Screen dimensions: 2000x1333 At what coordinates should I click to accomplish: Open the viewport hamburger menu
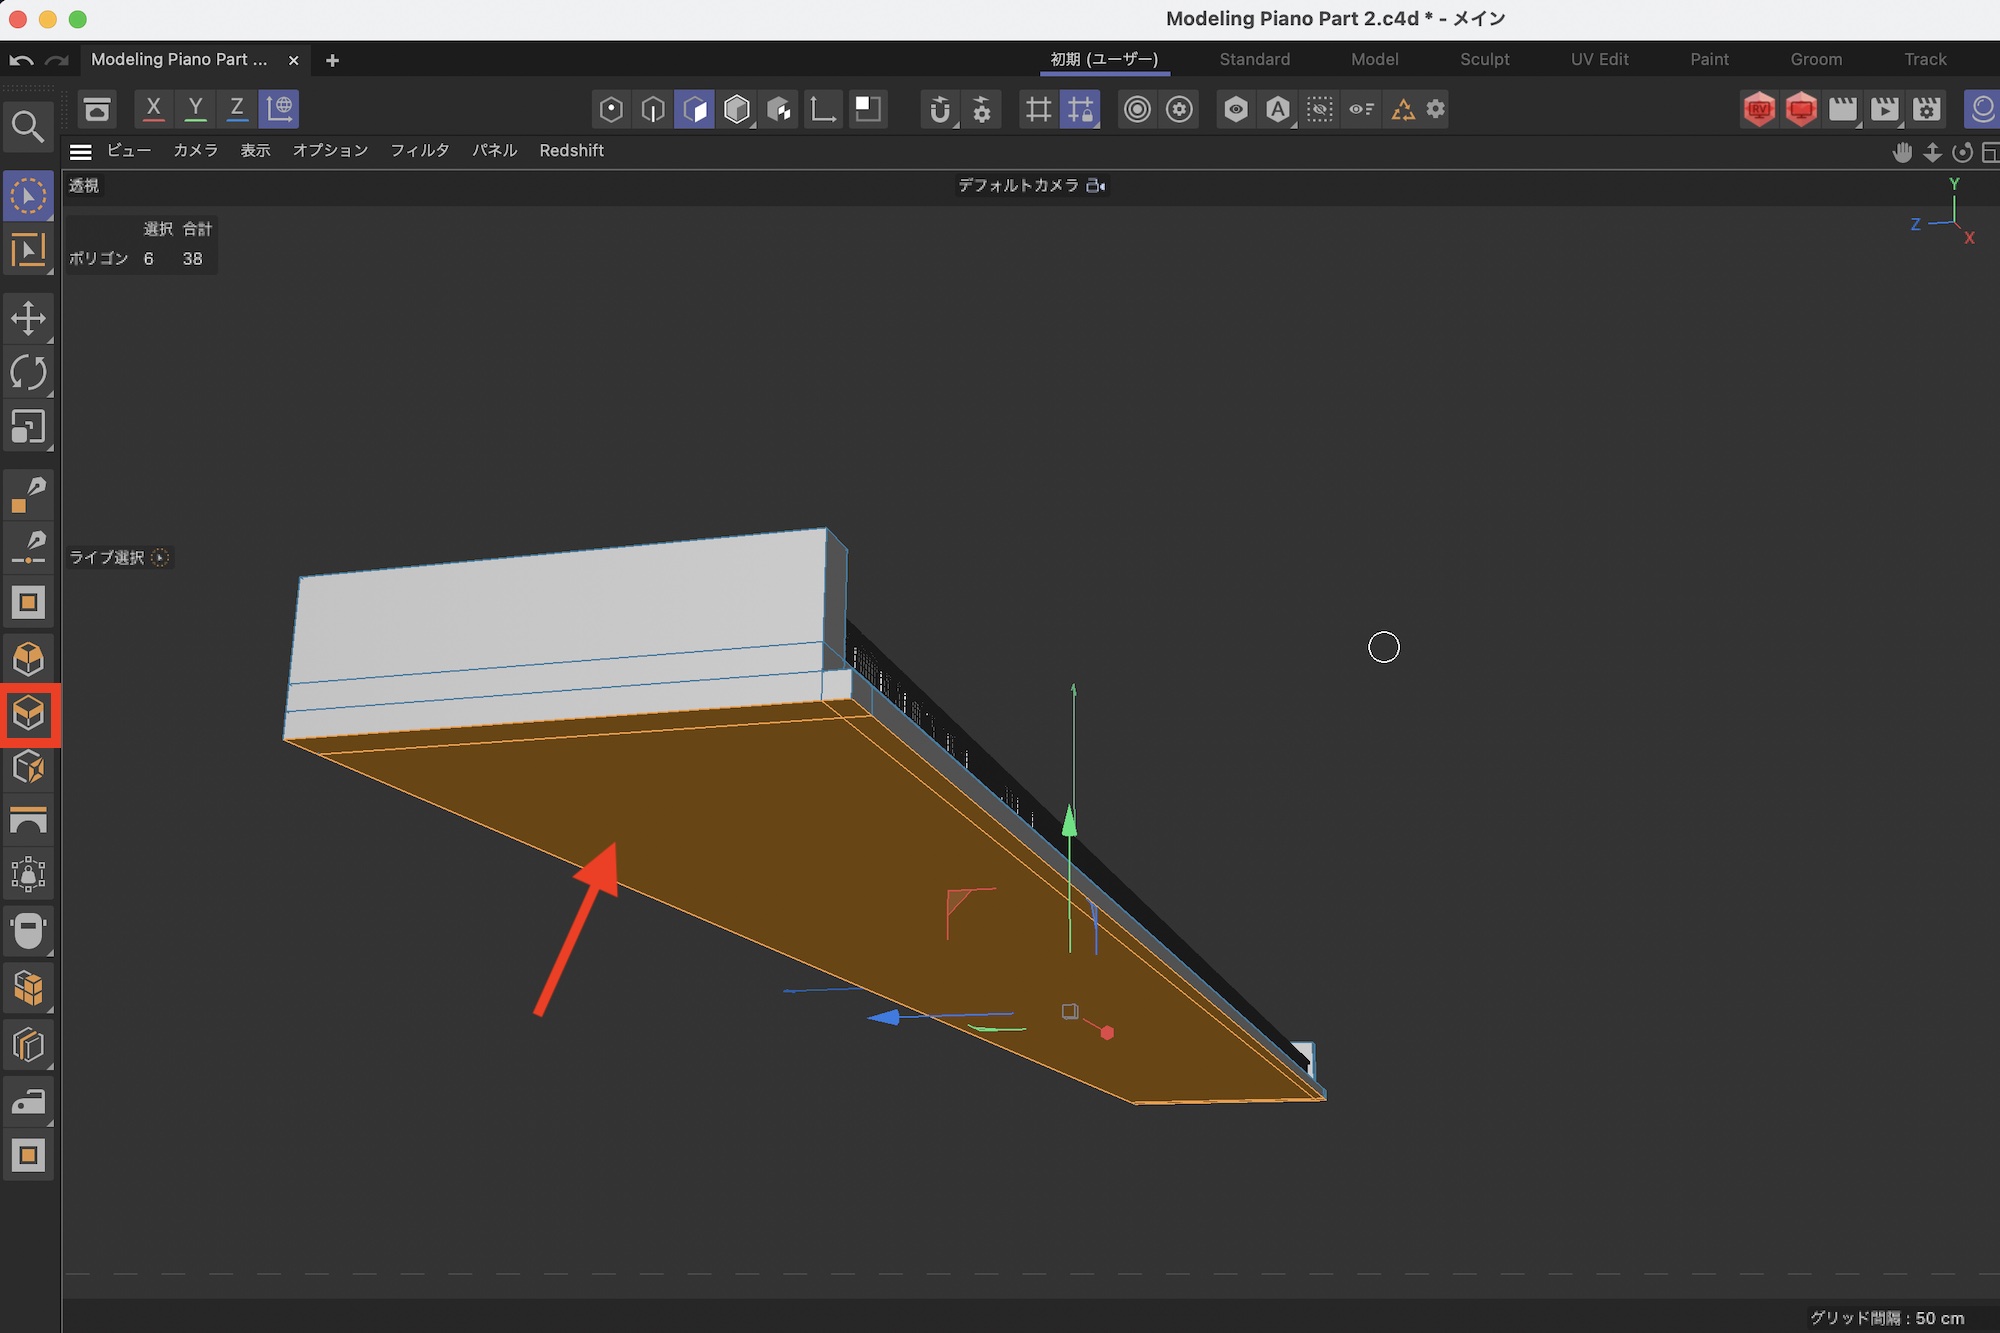coord(81,151)
